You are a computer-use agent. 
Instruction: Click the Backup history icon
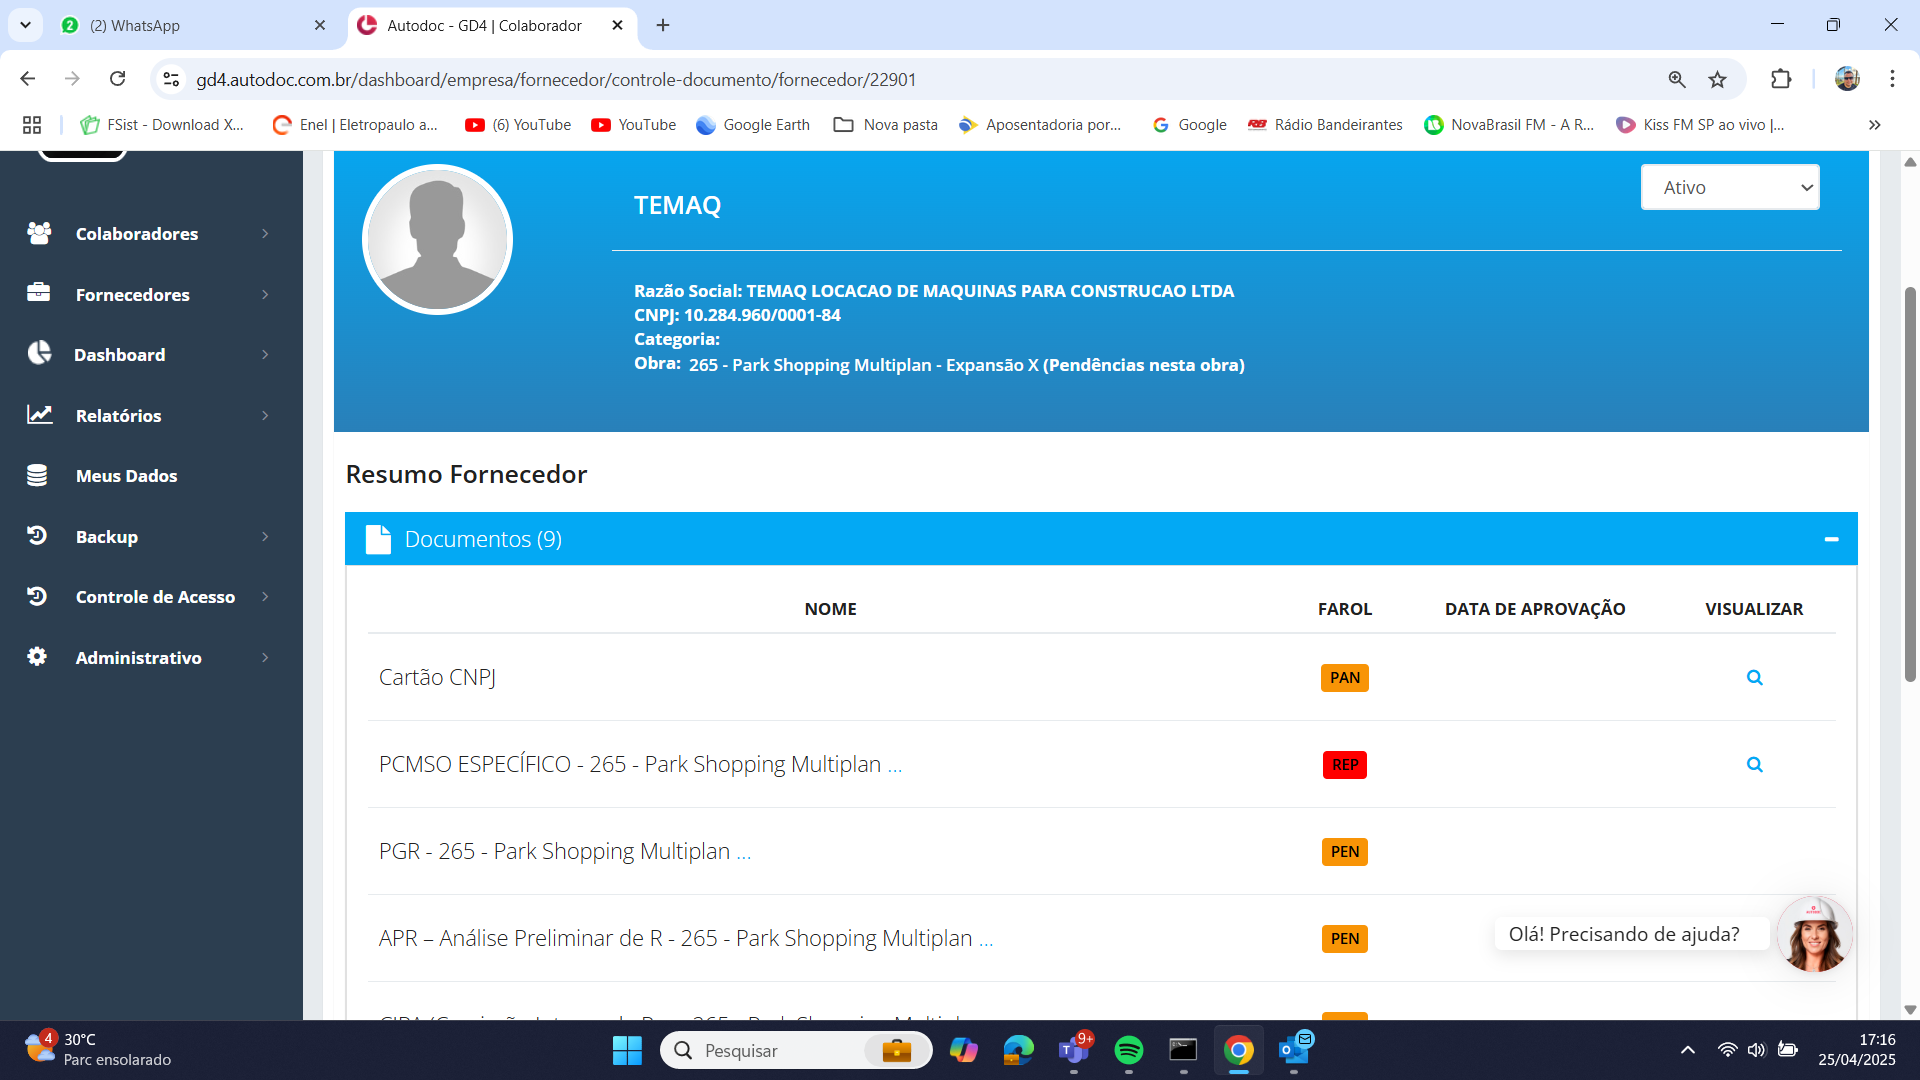(x=37, y=535)
